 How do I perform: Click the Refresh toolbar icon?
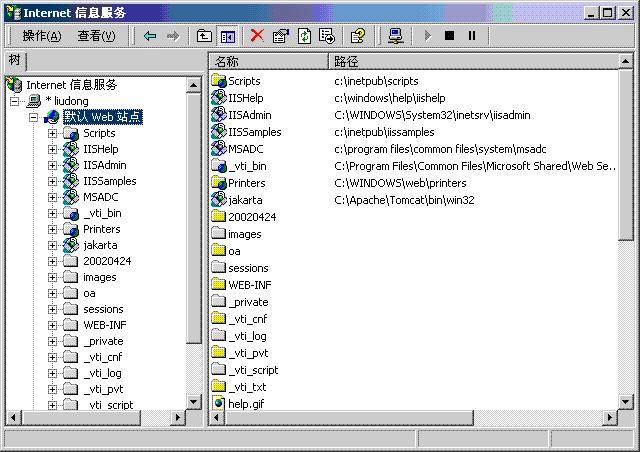click(x=304, y=36)
